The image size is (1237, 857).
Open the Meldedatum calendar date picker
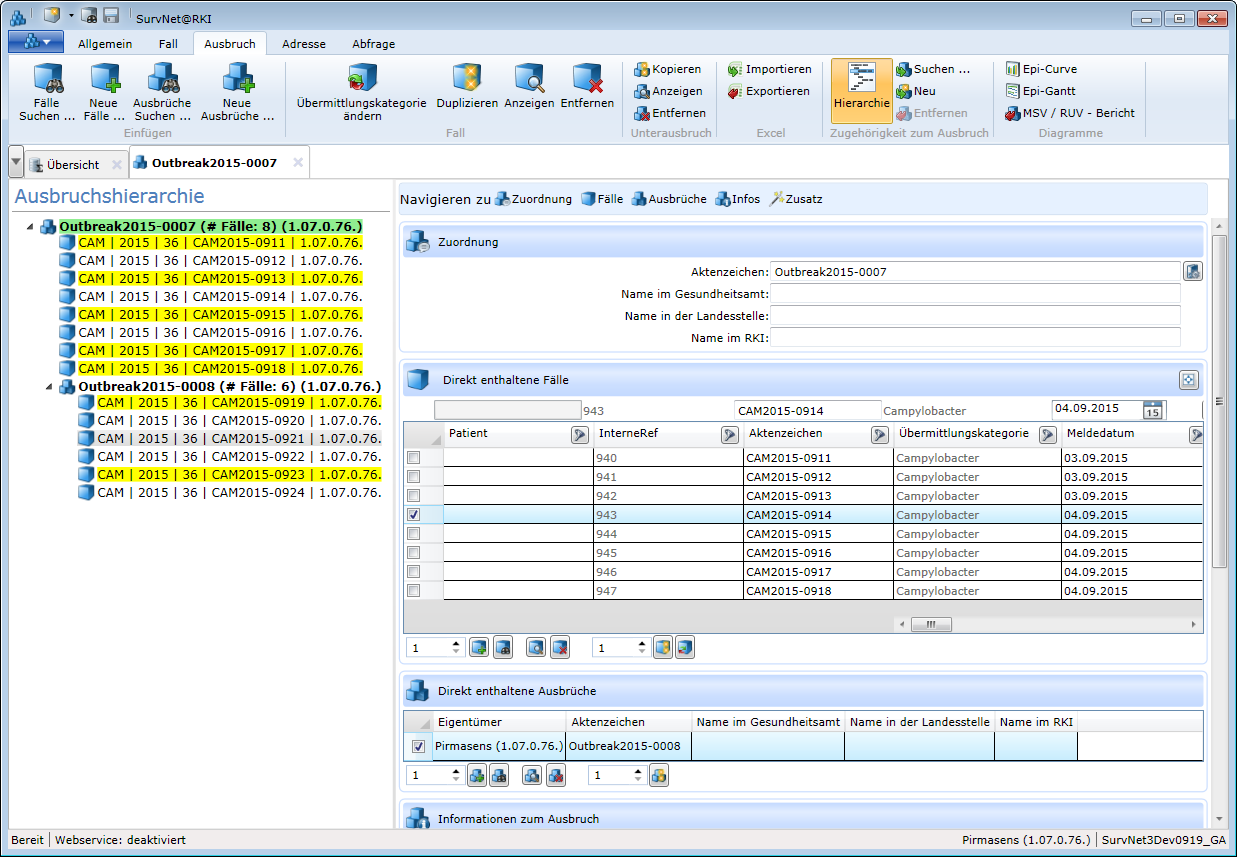coord(1152,410)
